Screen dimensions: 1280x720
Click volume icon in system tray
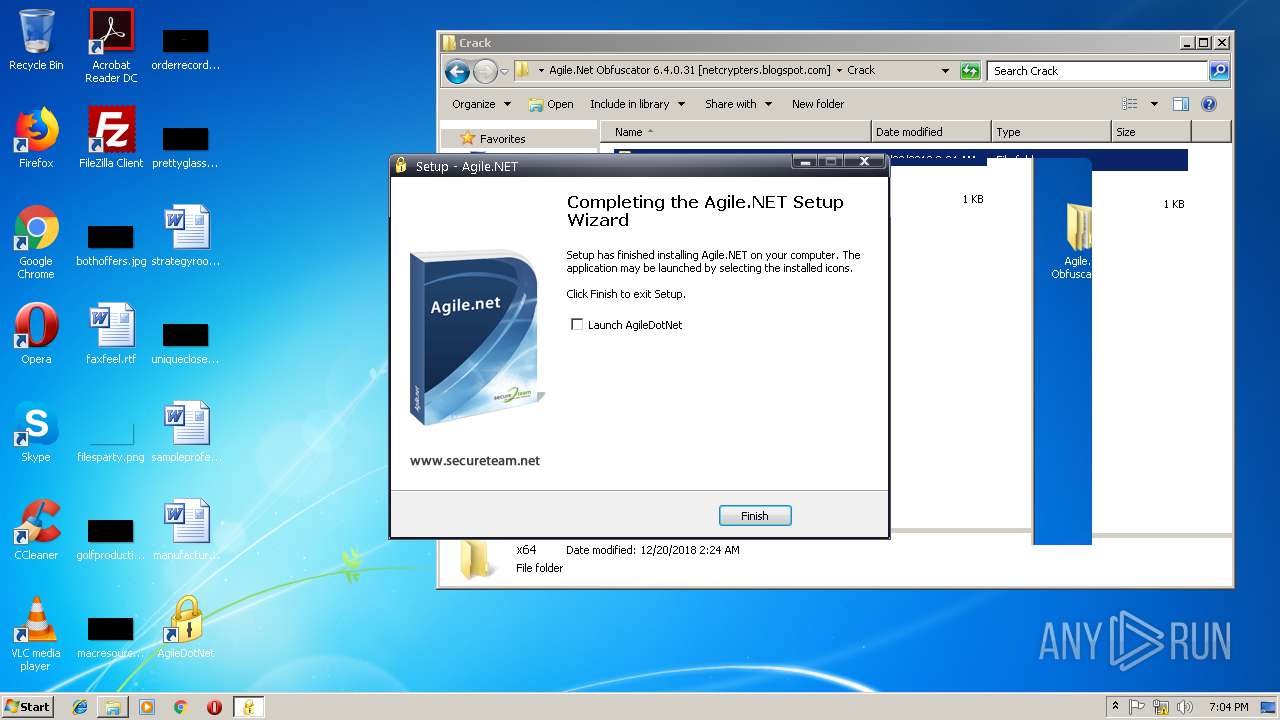point(1185,707)
